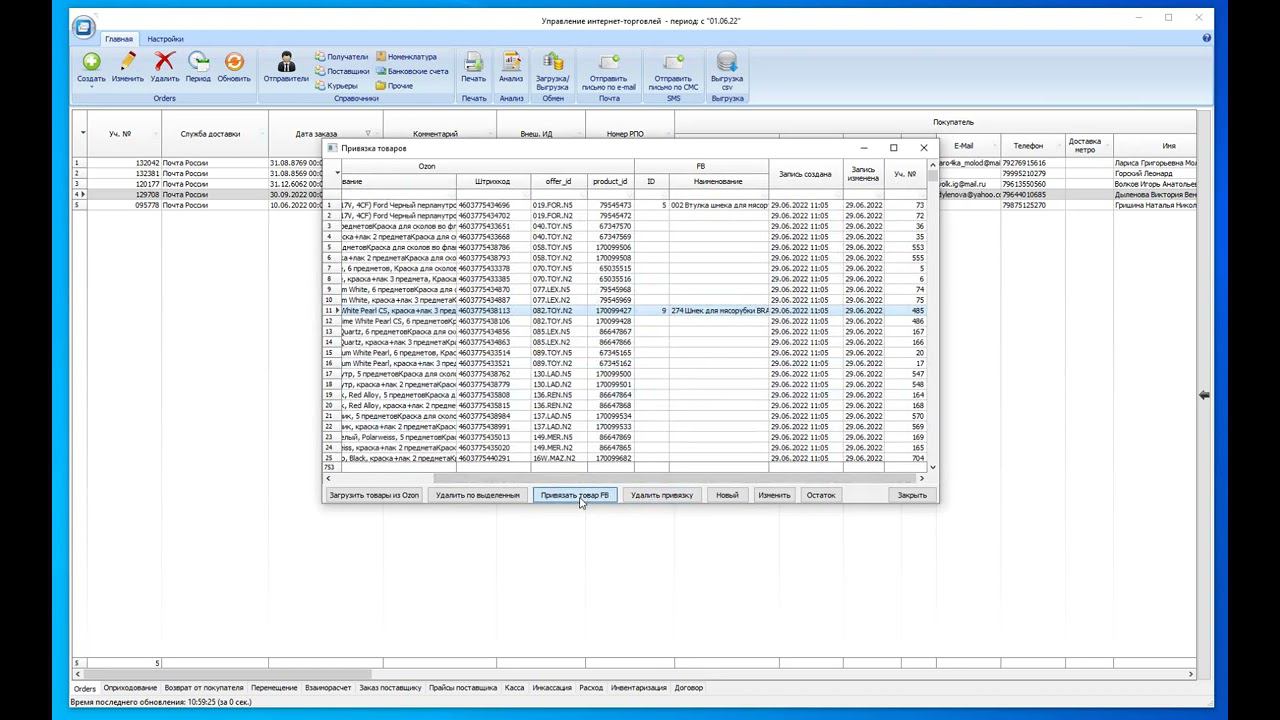Screen dimensions: 1280x720
Task: Click the blue help question icon
Action: [x=1208, y=38]
